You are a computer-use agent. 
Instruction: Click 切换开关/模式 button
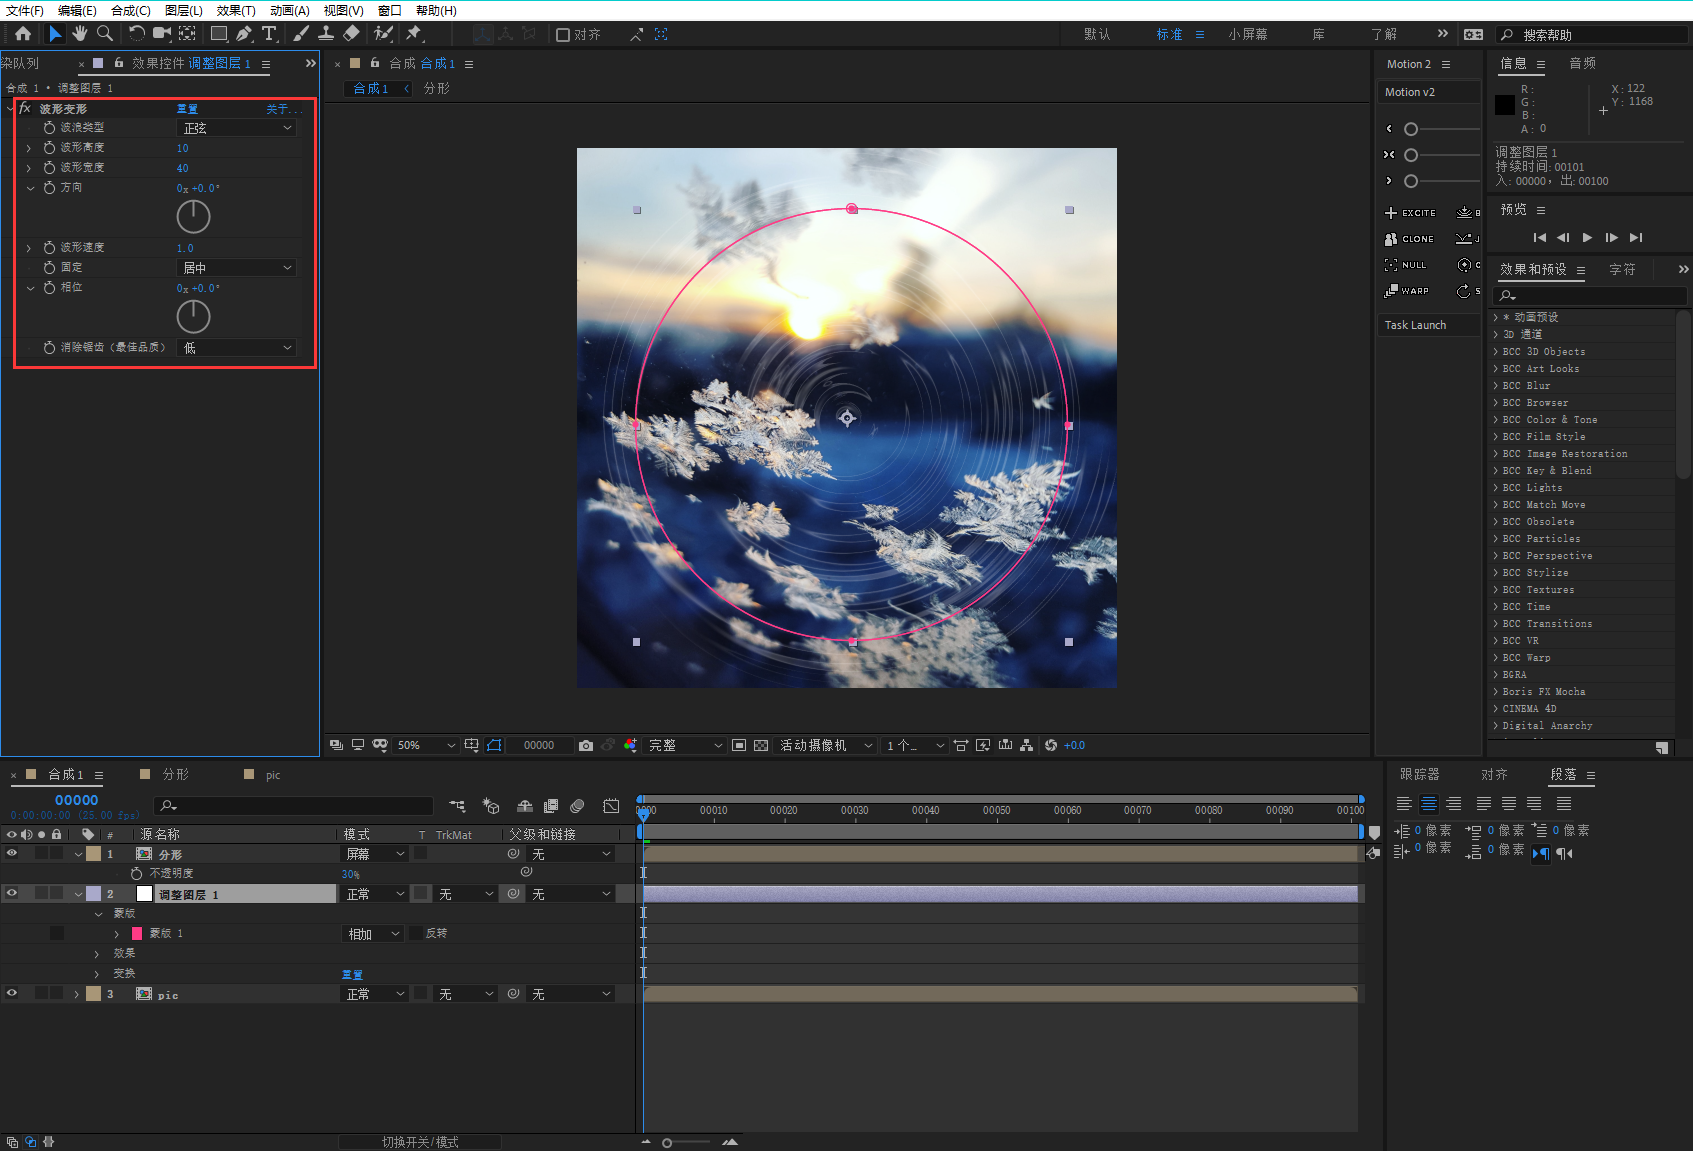(420, 1142)
